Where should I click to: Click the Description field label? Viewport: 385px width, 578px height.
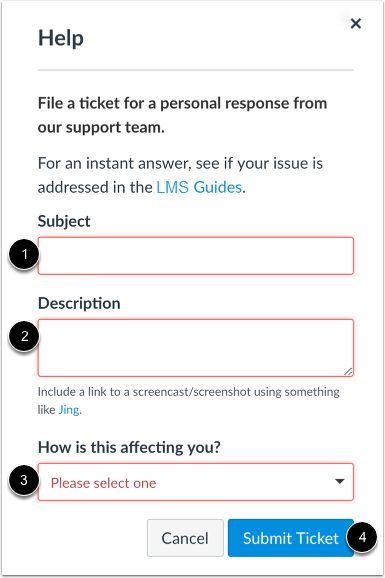(x=79, y=303)
